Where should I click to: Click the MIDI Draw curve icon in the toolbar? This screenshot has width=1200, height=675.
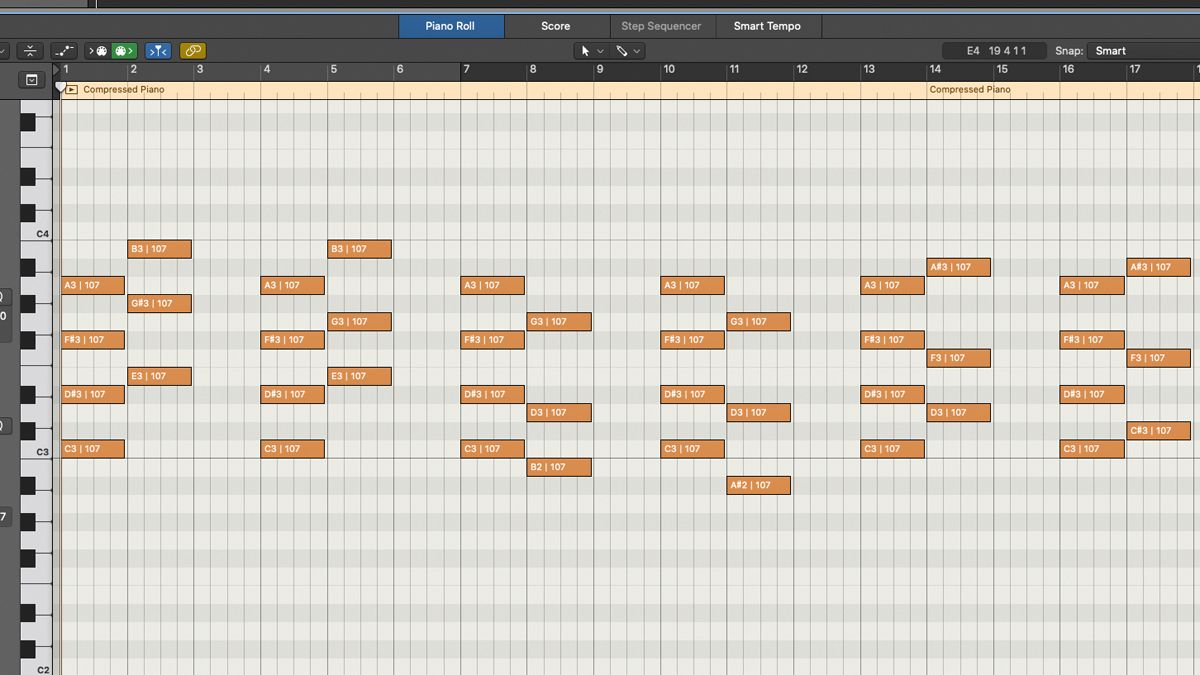point(63,50)
